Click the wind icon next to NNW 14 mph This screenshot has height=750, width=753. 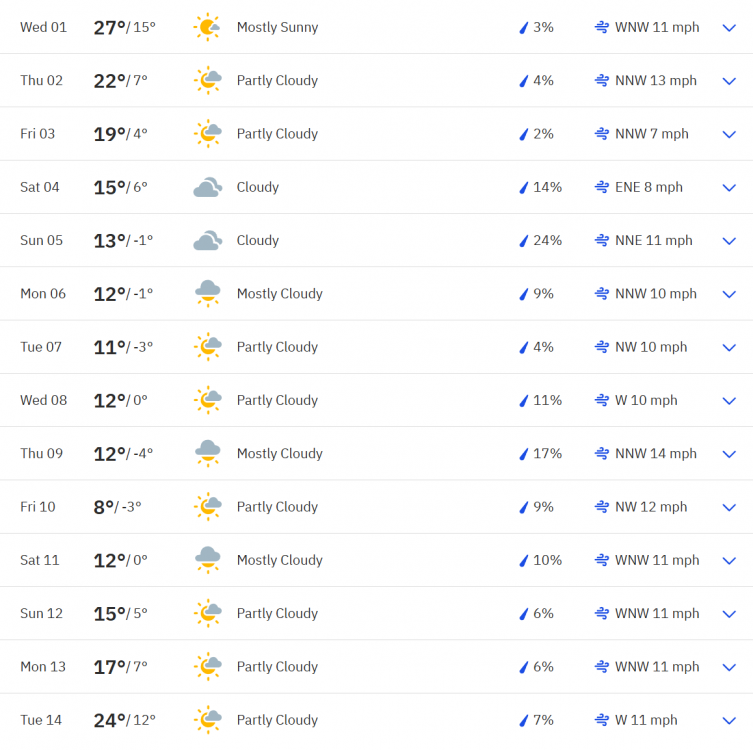602,454
